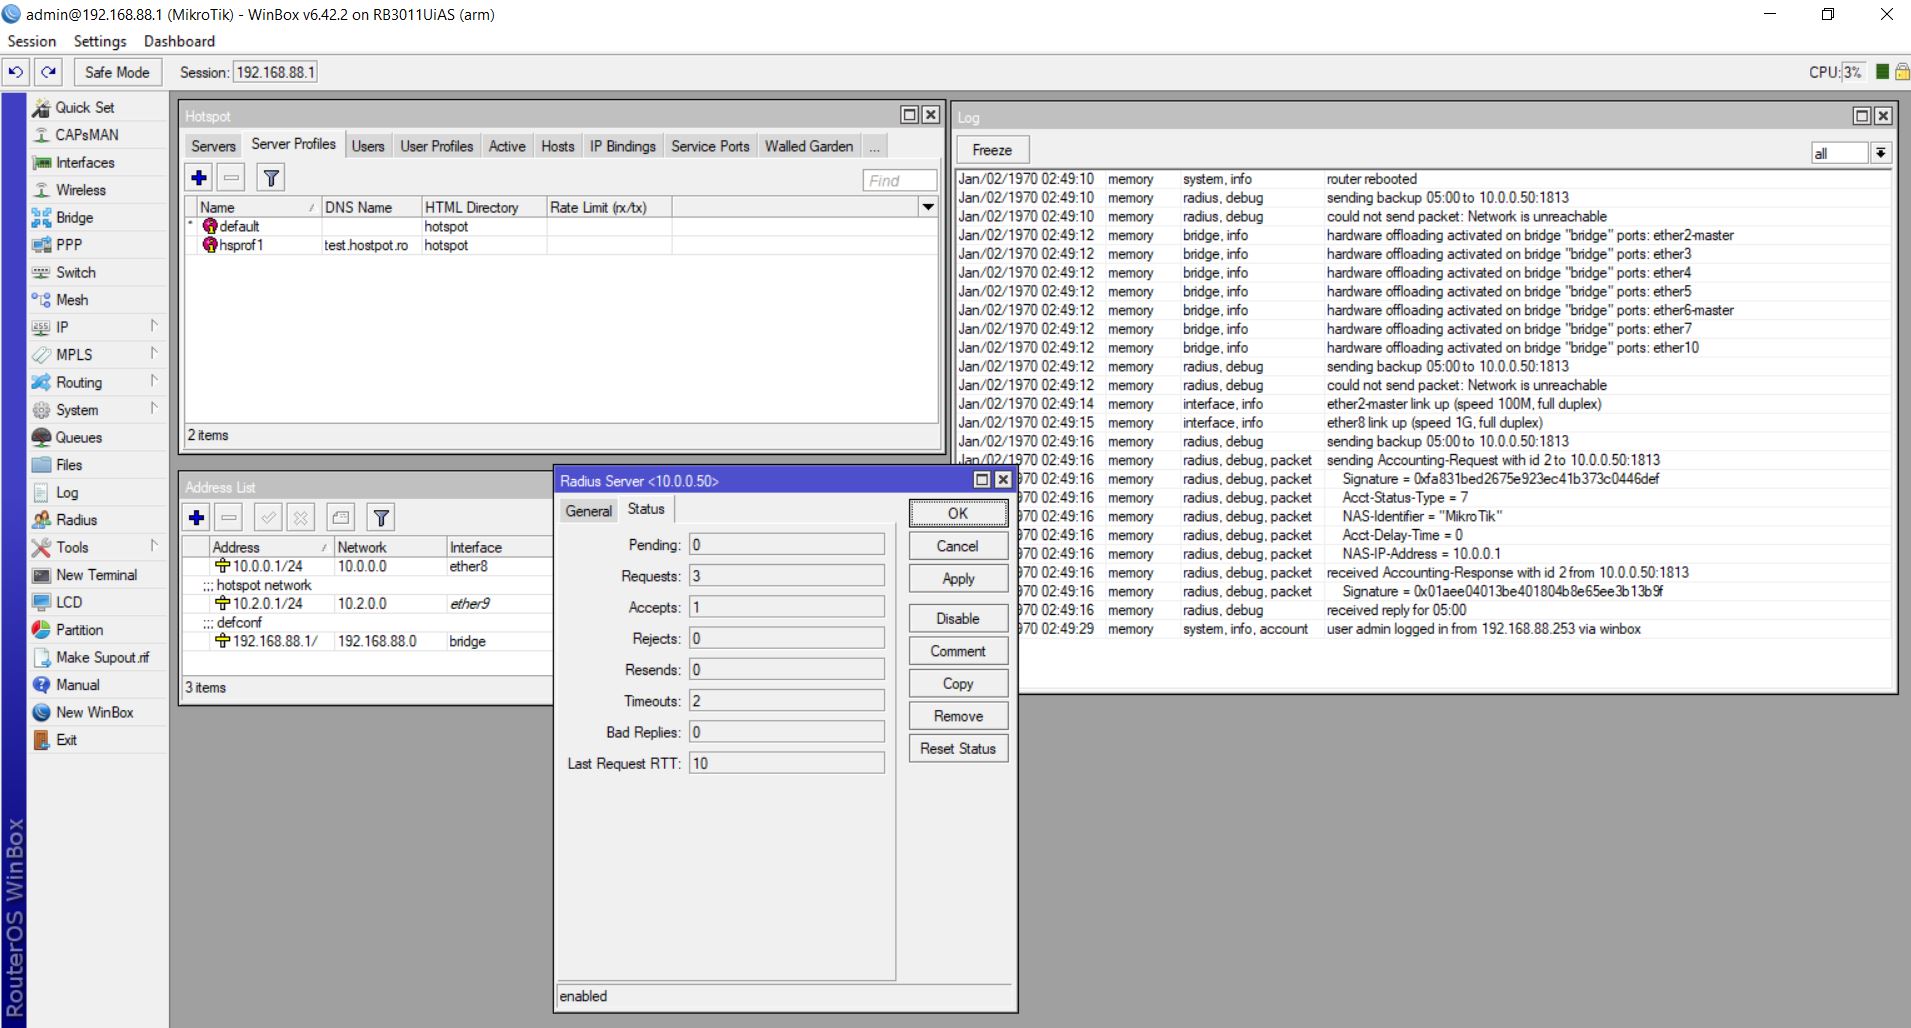This screenshot has width=1911, height=1028.
Task: Click Apply in Radius Server dialog
Action: (x=958, y=579)
